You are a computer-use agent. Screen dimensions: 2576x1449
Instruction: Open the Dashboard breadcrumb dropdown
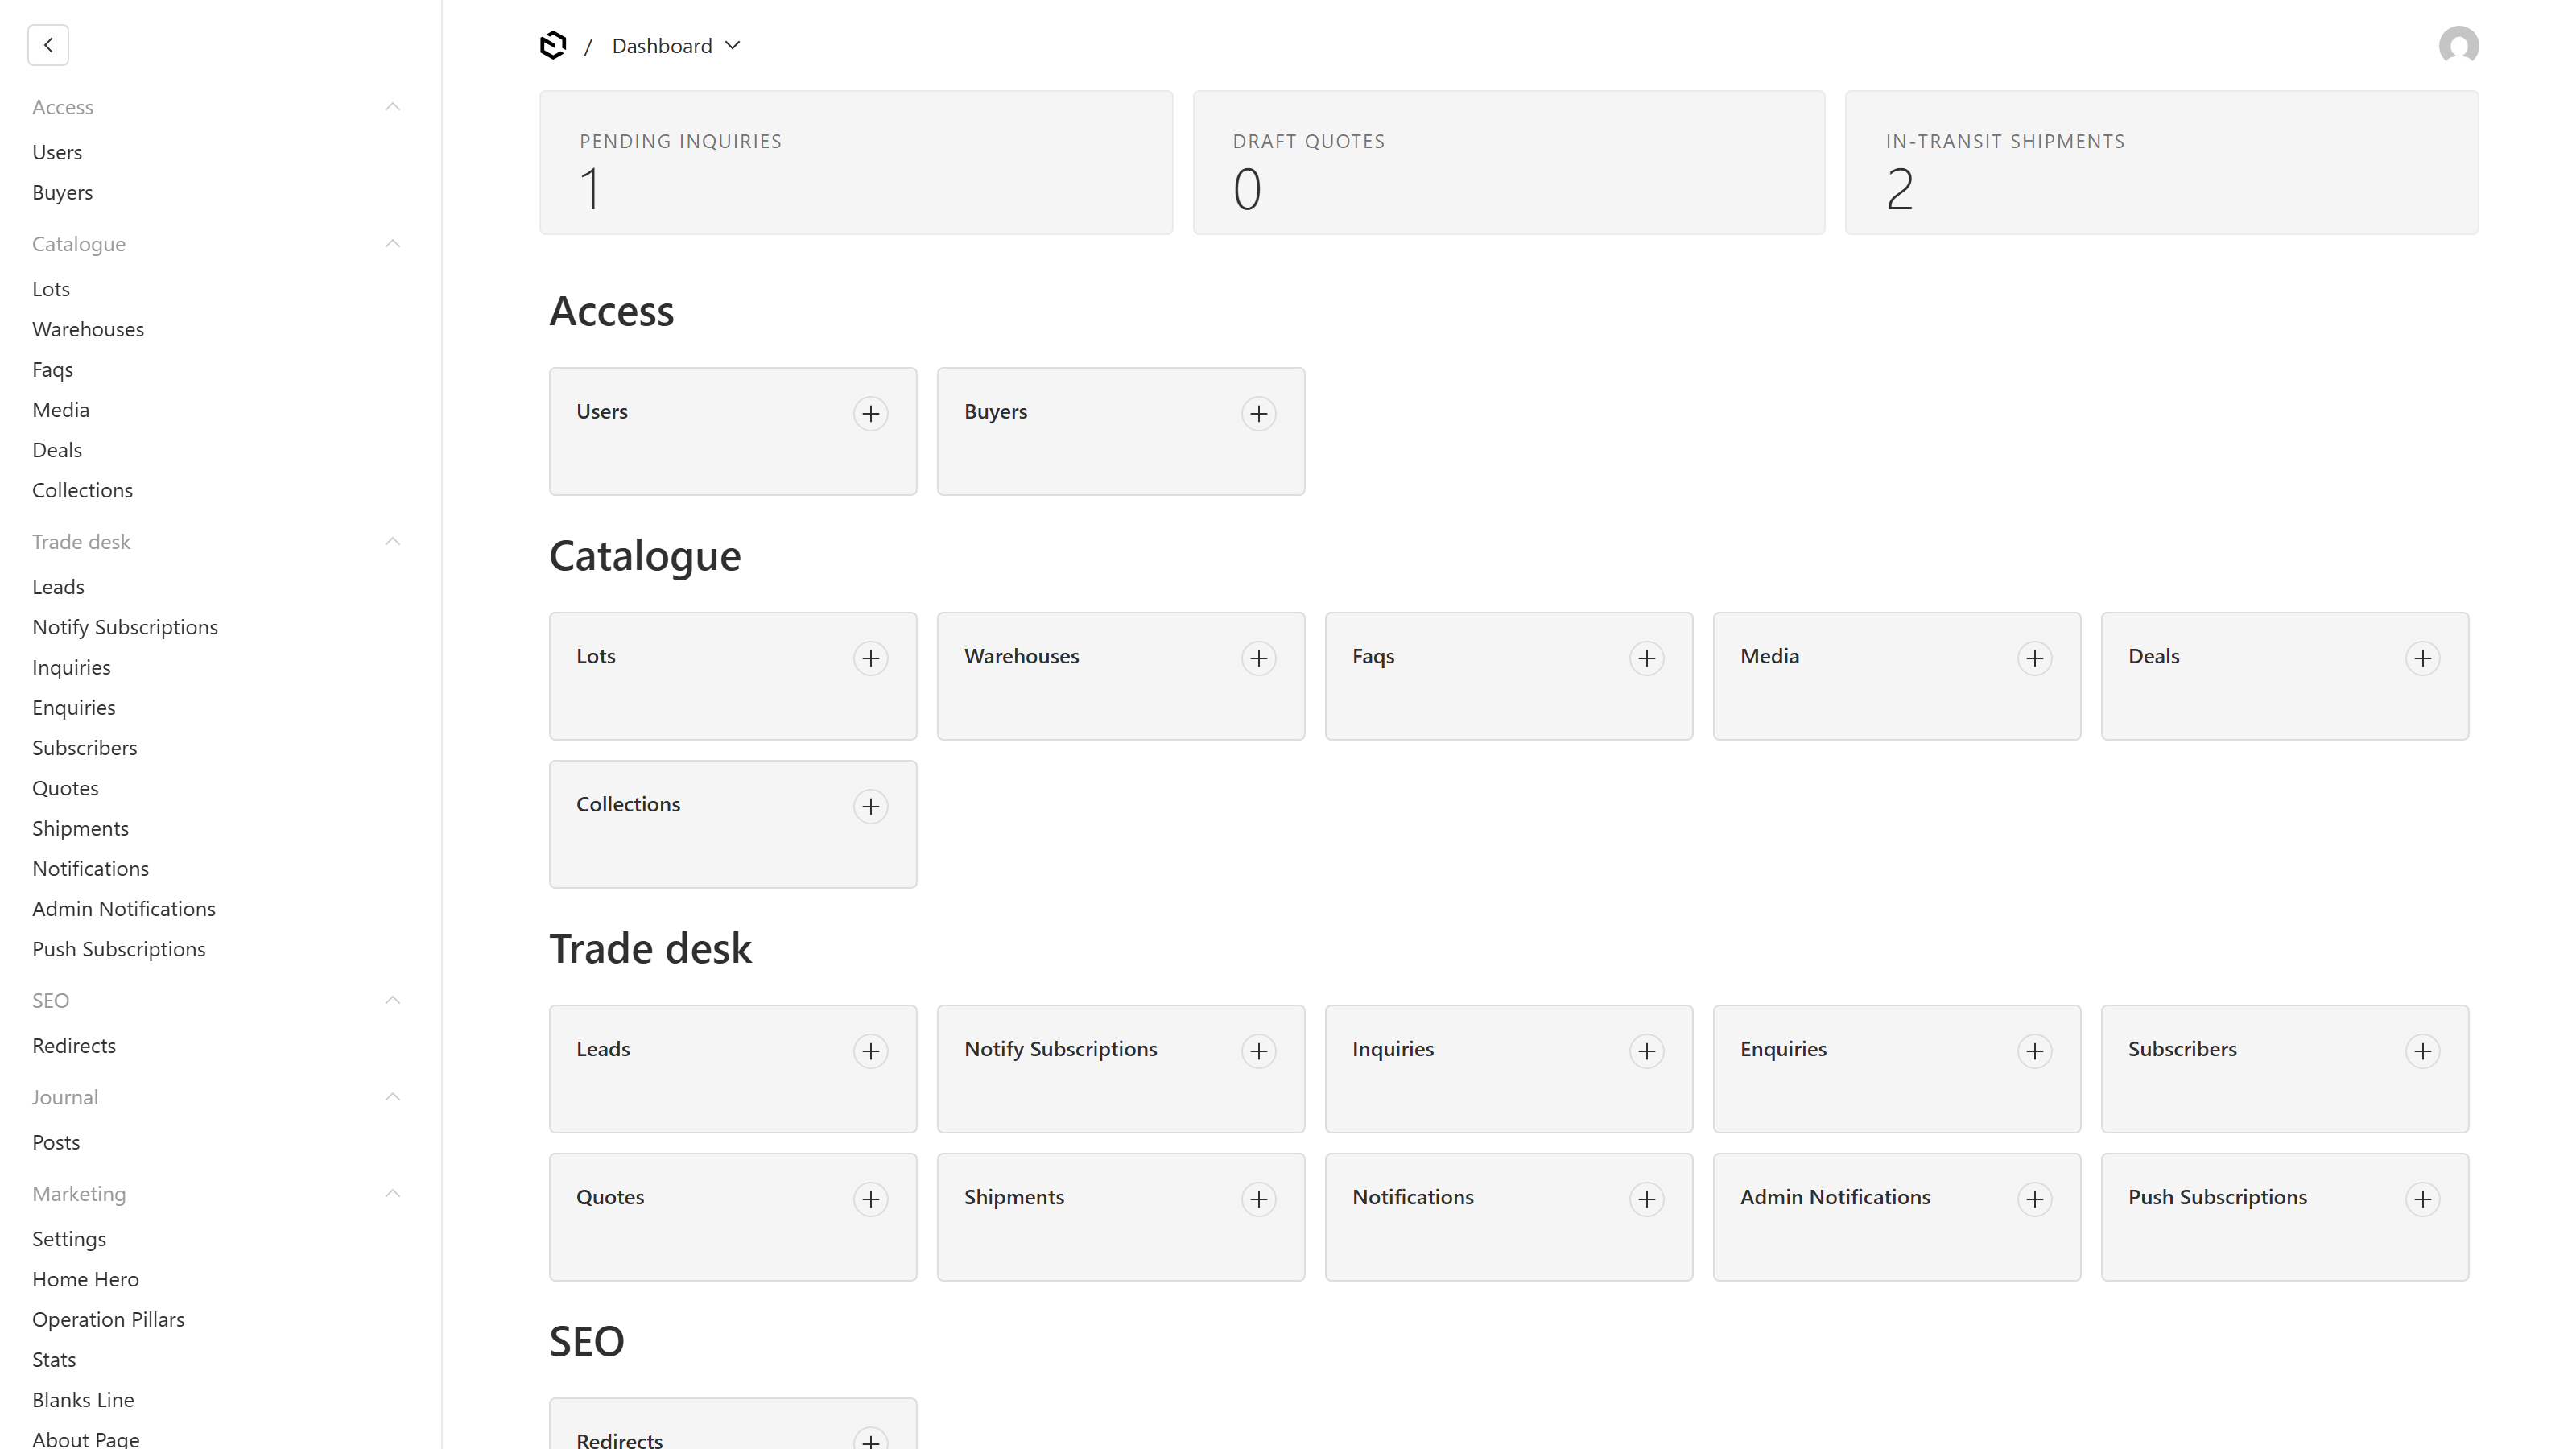click(676, 46)
